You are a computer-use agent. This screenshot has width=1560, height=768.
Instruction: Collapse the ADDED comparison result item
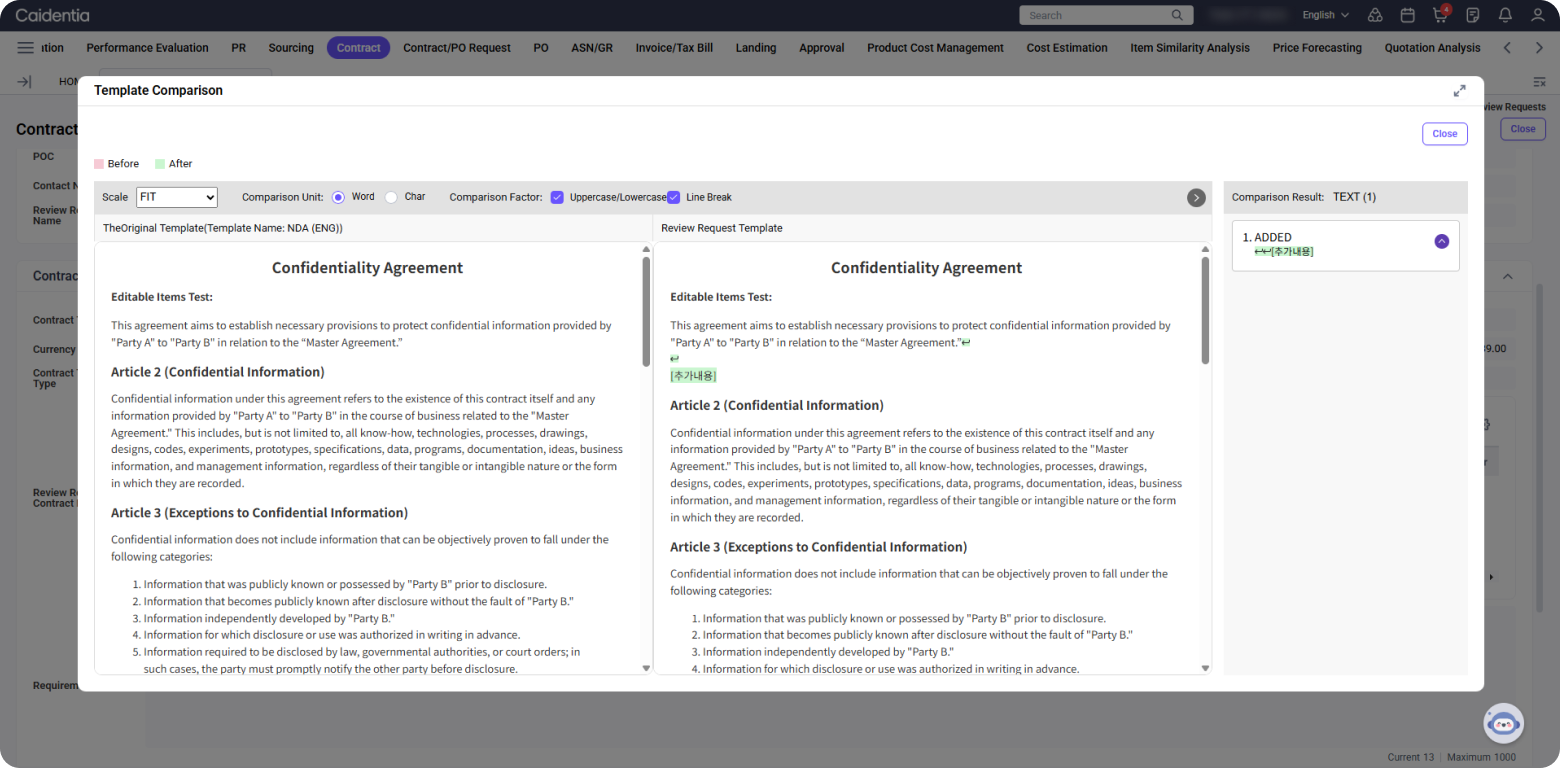click(x=1441, y=241)
